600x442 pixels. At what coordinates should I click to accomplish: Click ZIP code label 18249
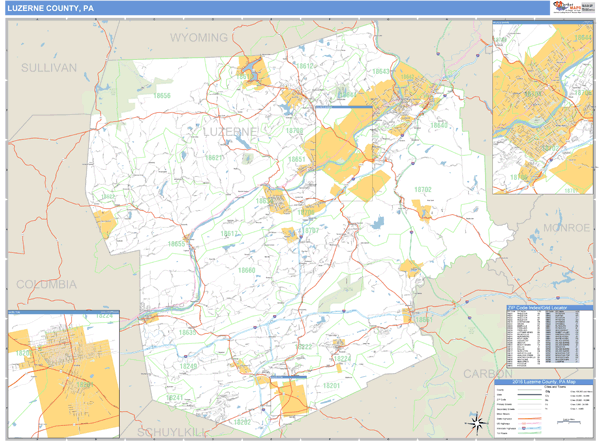pos(189,366)
